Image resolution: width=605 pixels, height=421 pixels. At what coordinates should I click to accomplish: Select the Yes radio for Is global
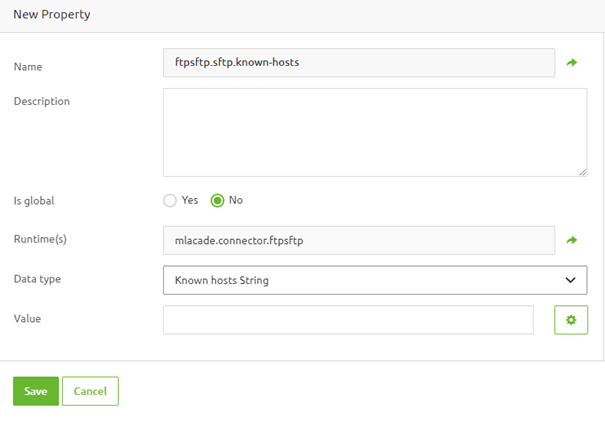[170, 200]
